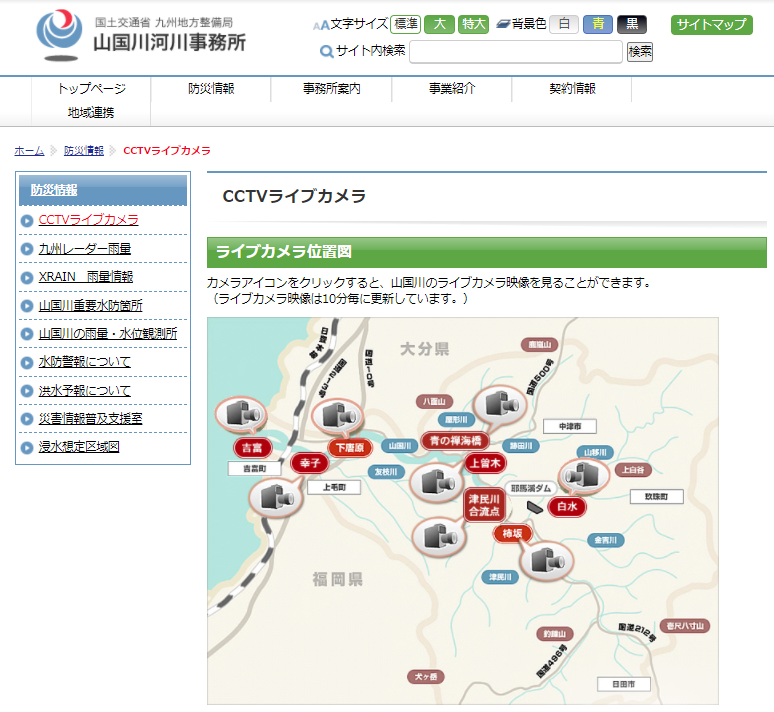Open the 白水 camera icon on map
The image size is (774, 712).
point(583,476)
